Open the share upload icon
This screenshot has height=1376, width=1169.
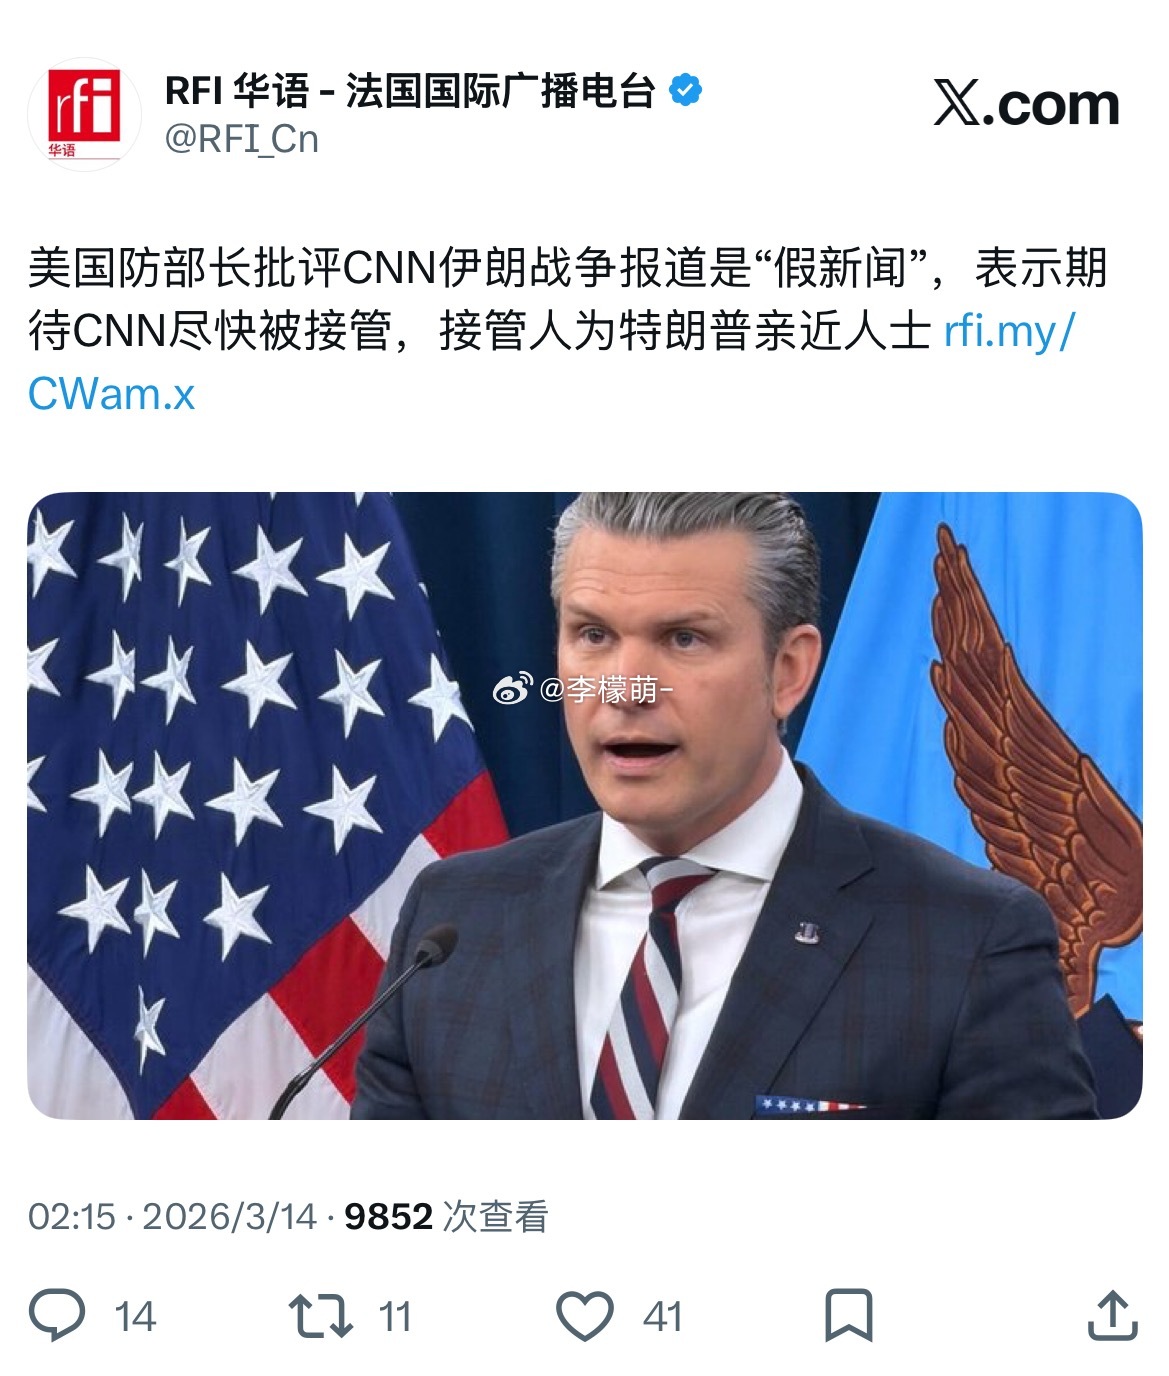tap(1113, 1315)
